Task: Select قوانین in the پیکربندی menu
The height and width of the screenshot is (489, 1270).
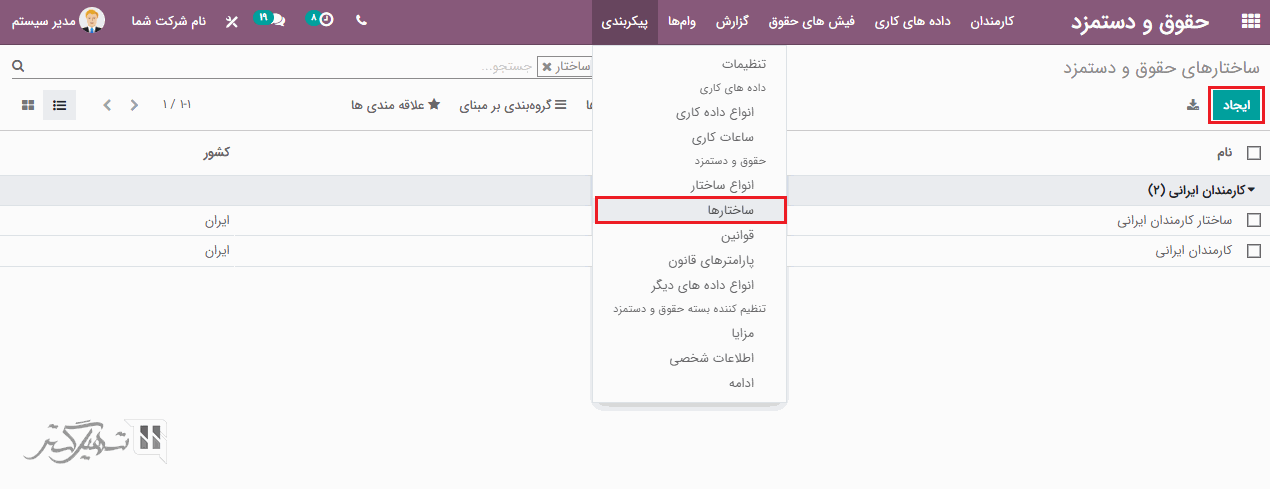Action: click(x=736, y=236)
